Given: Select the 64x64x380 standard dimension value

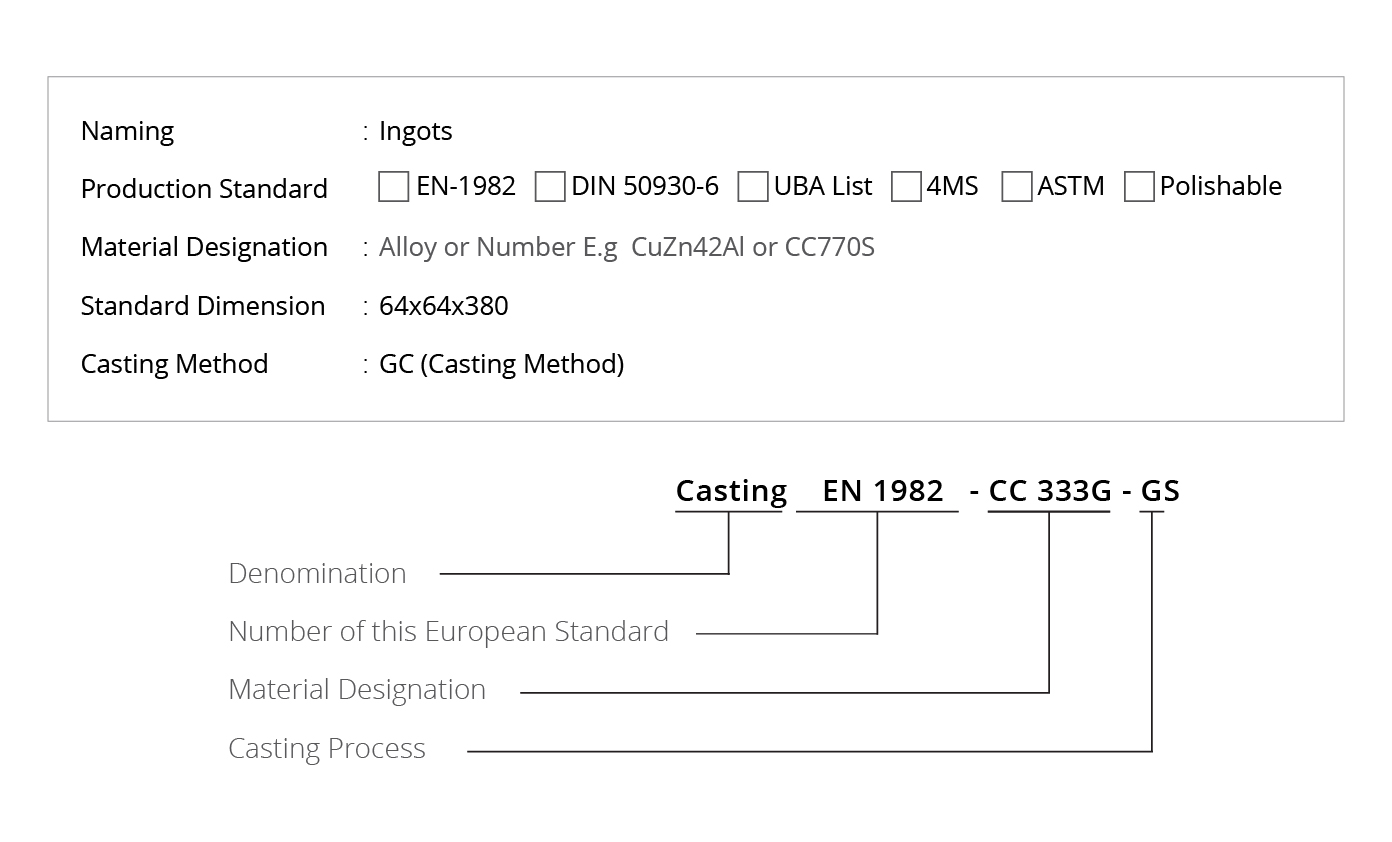Looking at the screenshot, I should point(444,306).
